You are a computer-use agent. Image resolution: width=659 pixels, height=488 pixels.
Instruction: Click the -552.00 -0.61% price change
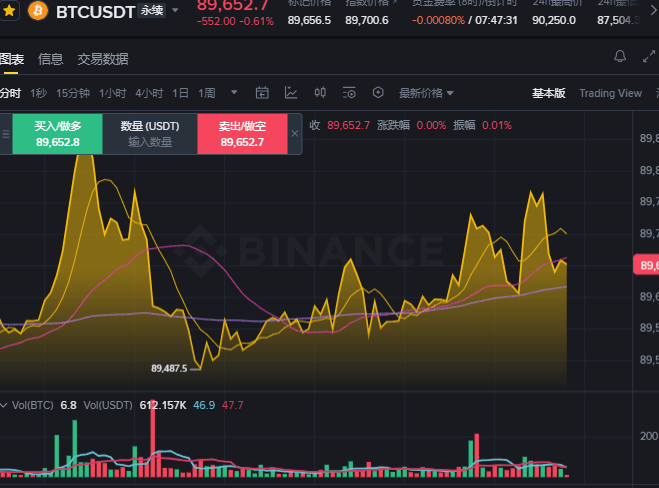pyautogui.click(x=235, y=21)
